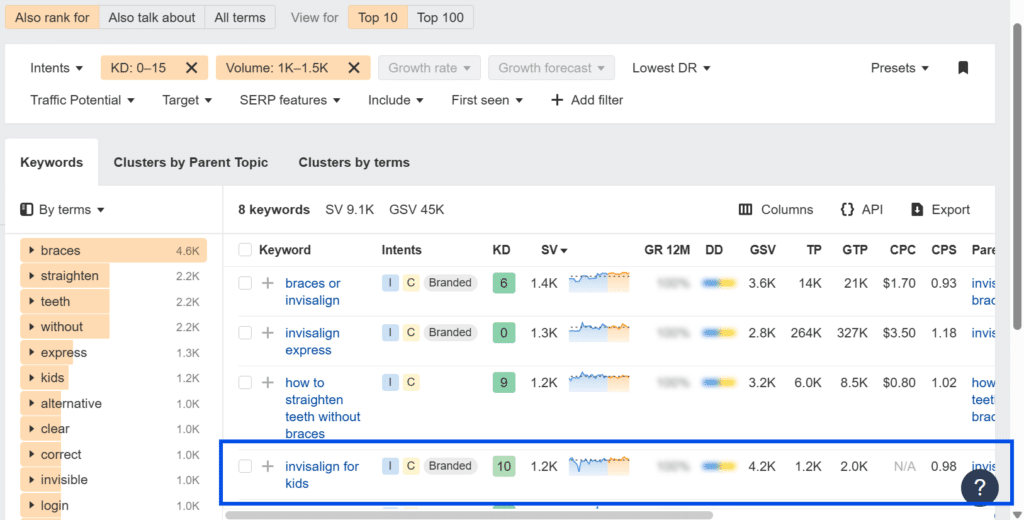The height and width of the screenshot is (520, 1024).
Task: Select the Also talk about tab
Action: [x=152, y=18]
